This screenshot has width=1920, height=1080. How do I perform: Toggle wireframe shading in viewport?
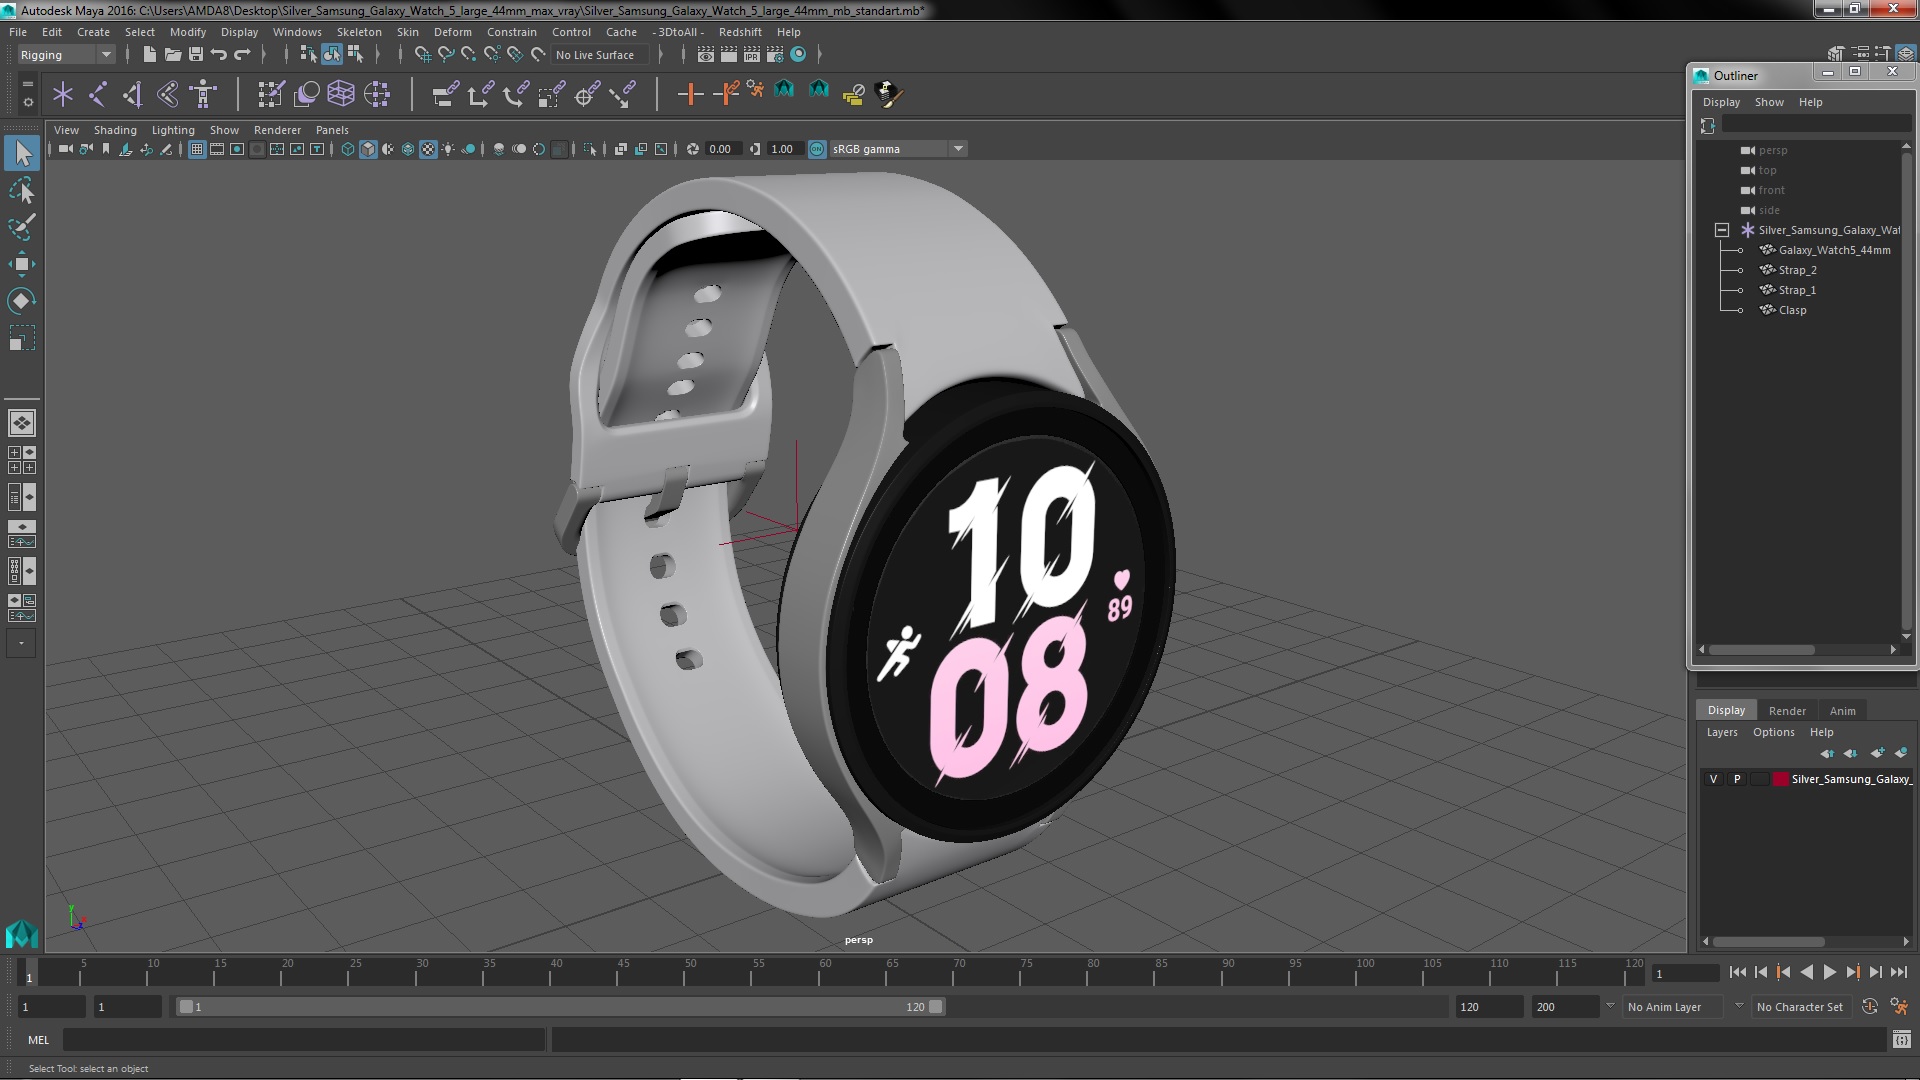pos(348,149)
